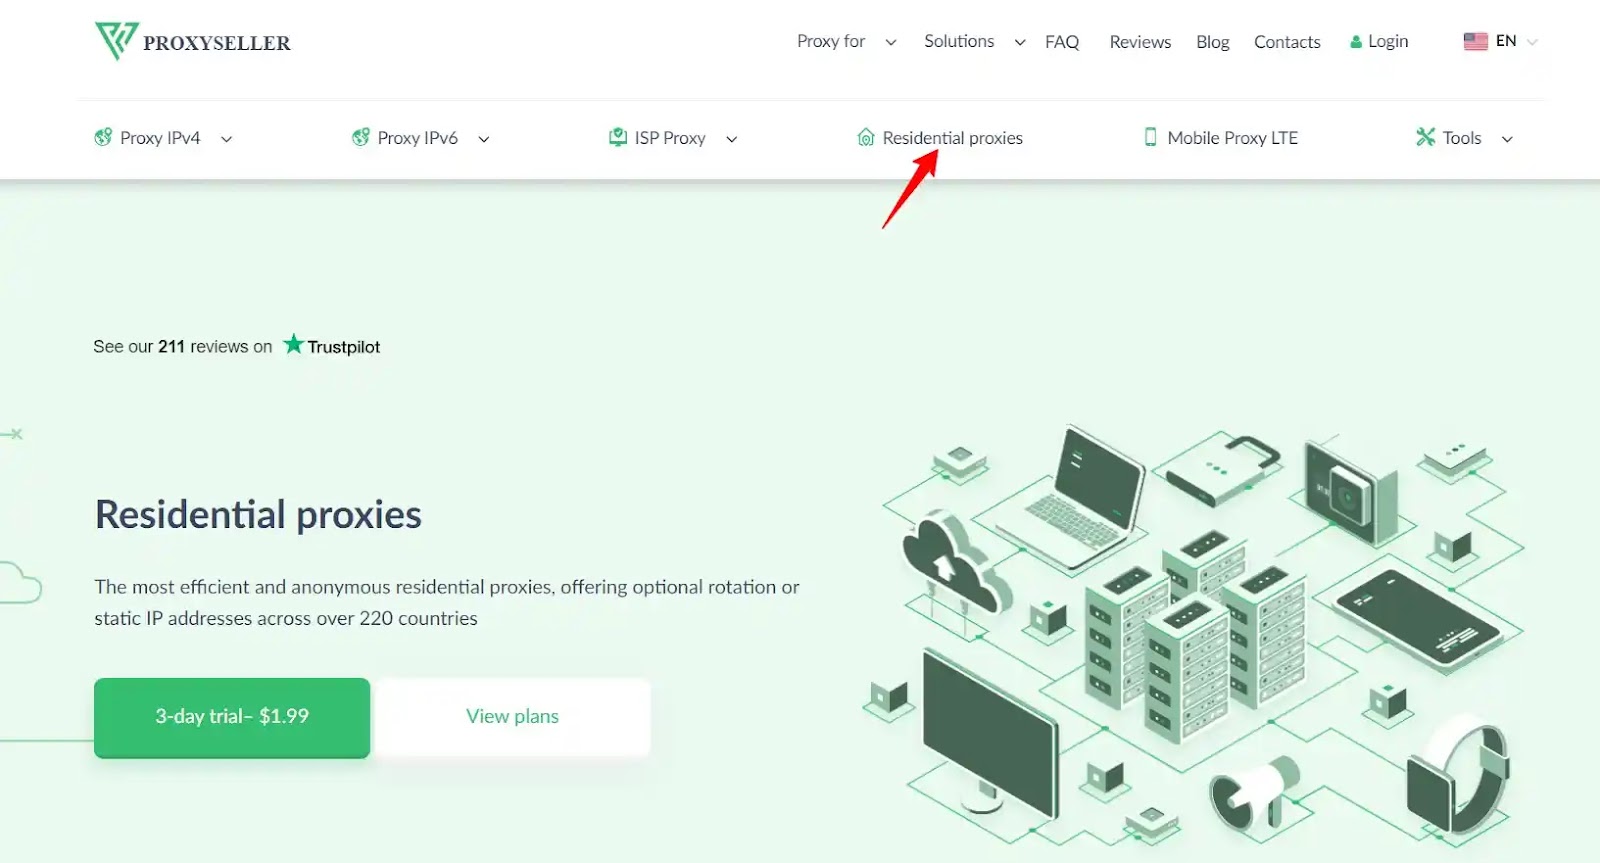Click the phone icon for Mobile Proxy LTE
The height and width of the screenshot is (863, 1600).
(1150, 137)
